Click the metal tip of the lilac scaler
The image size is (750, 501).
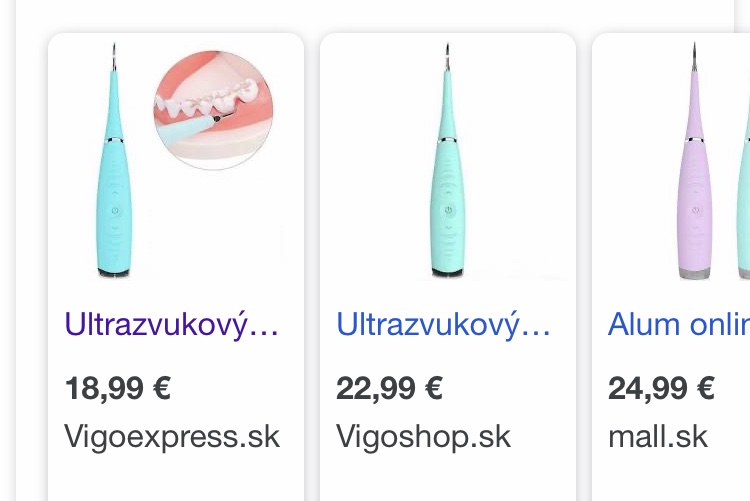[x=695, y=56]
